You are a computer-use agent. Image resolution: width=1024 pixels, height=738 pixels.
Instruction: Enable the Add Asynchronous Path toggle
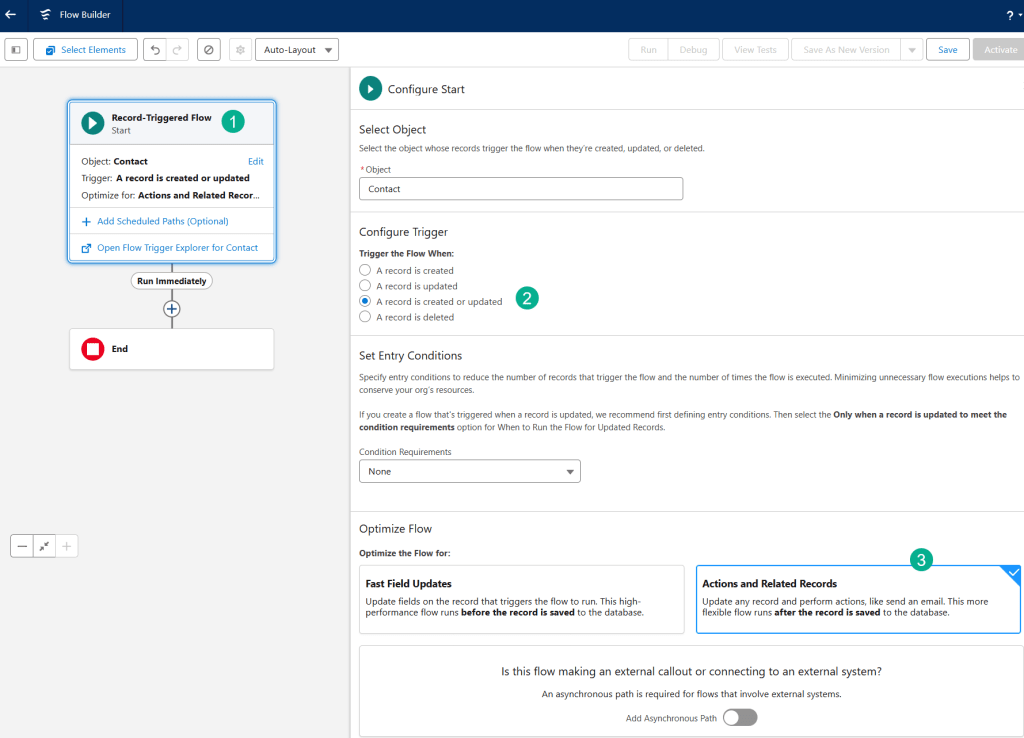(x=740, y=717)
